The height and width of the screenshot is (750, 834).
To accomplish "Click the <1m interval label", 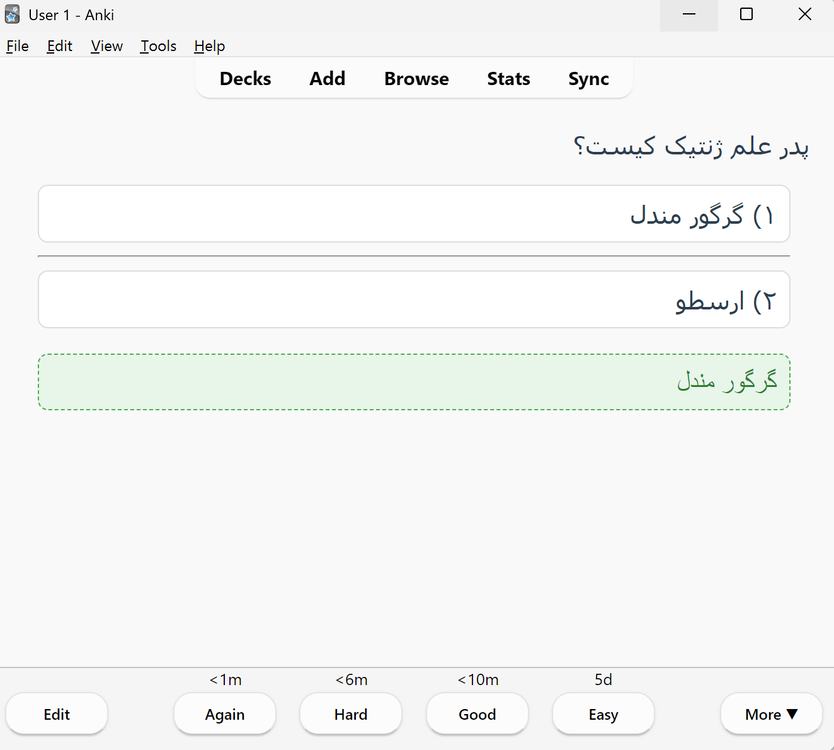I will click(x=226, y=680).
